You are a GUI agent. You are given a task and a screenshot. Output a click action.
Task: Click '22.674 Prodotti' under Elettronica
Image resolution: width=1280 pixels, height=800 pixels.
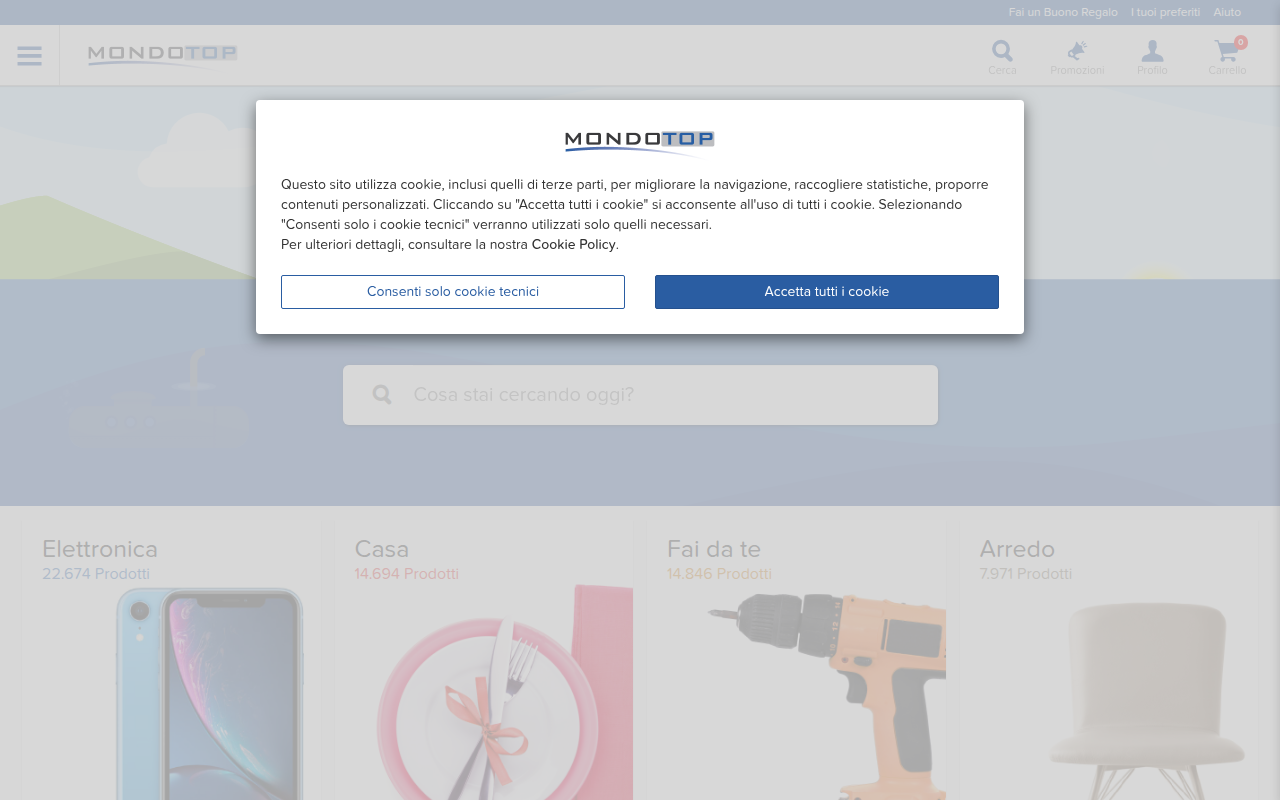96,574
